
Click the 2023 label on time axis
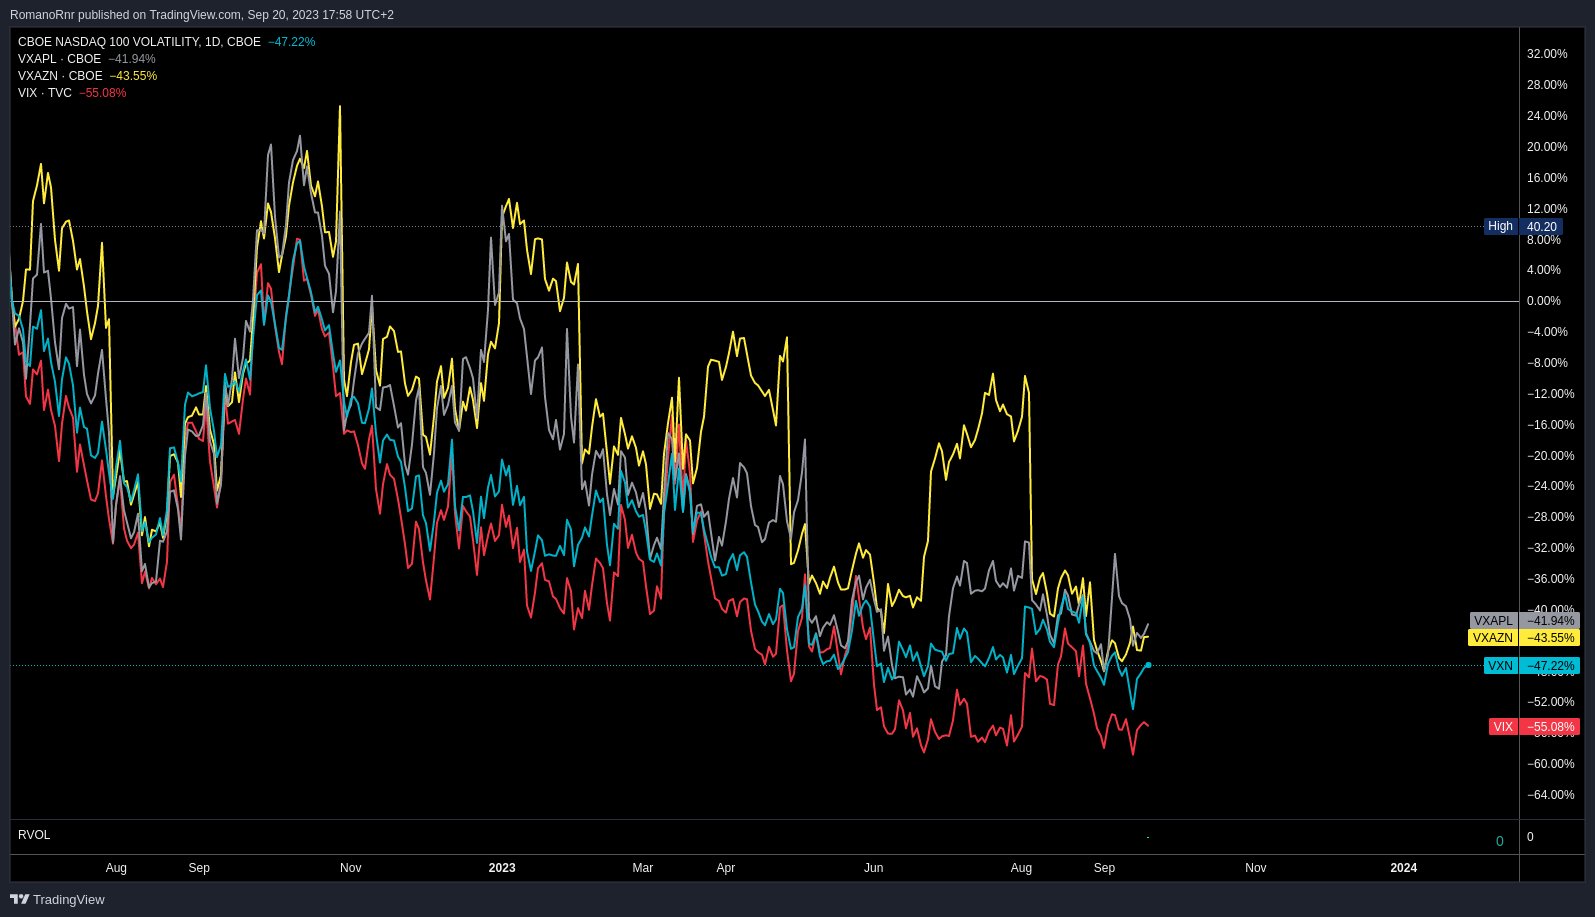pyautogui.click(x=502, y=868)
